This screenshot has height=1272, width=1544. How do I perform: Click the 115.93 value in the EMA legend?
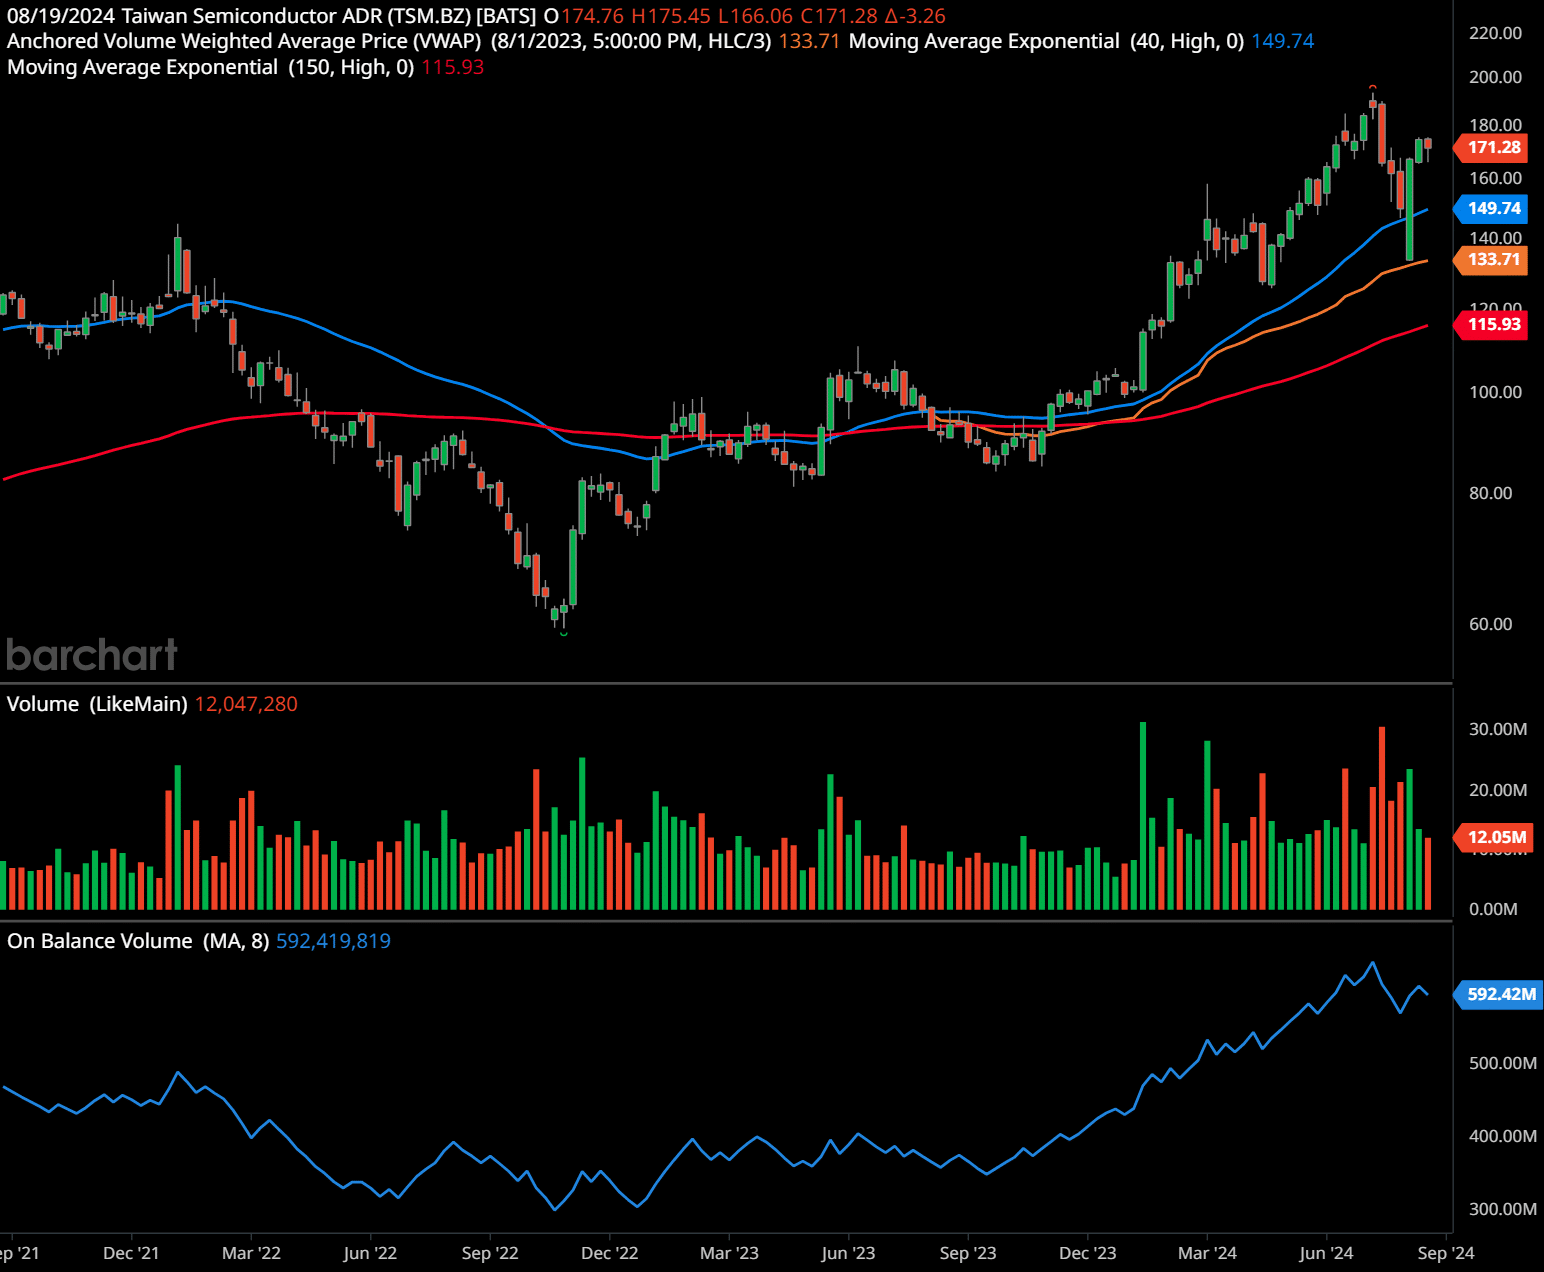[x=452, y=67]
